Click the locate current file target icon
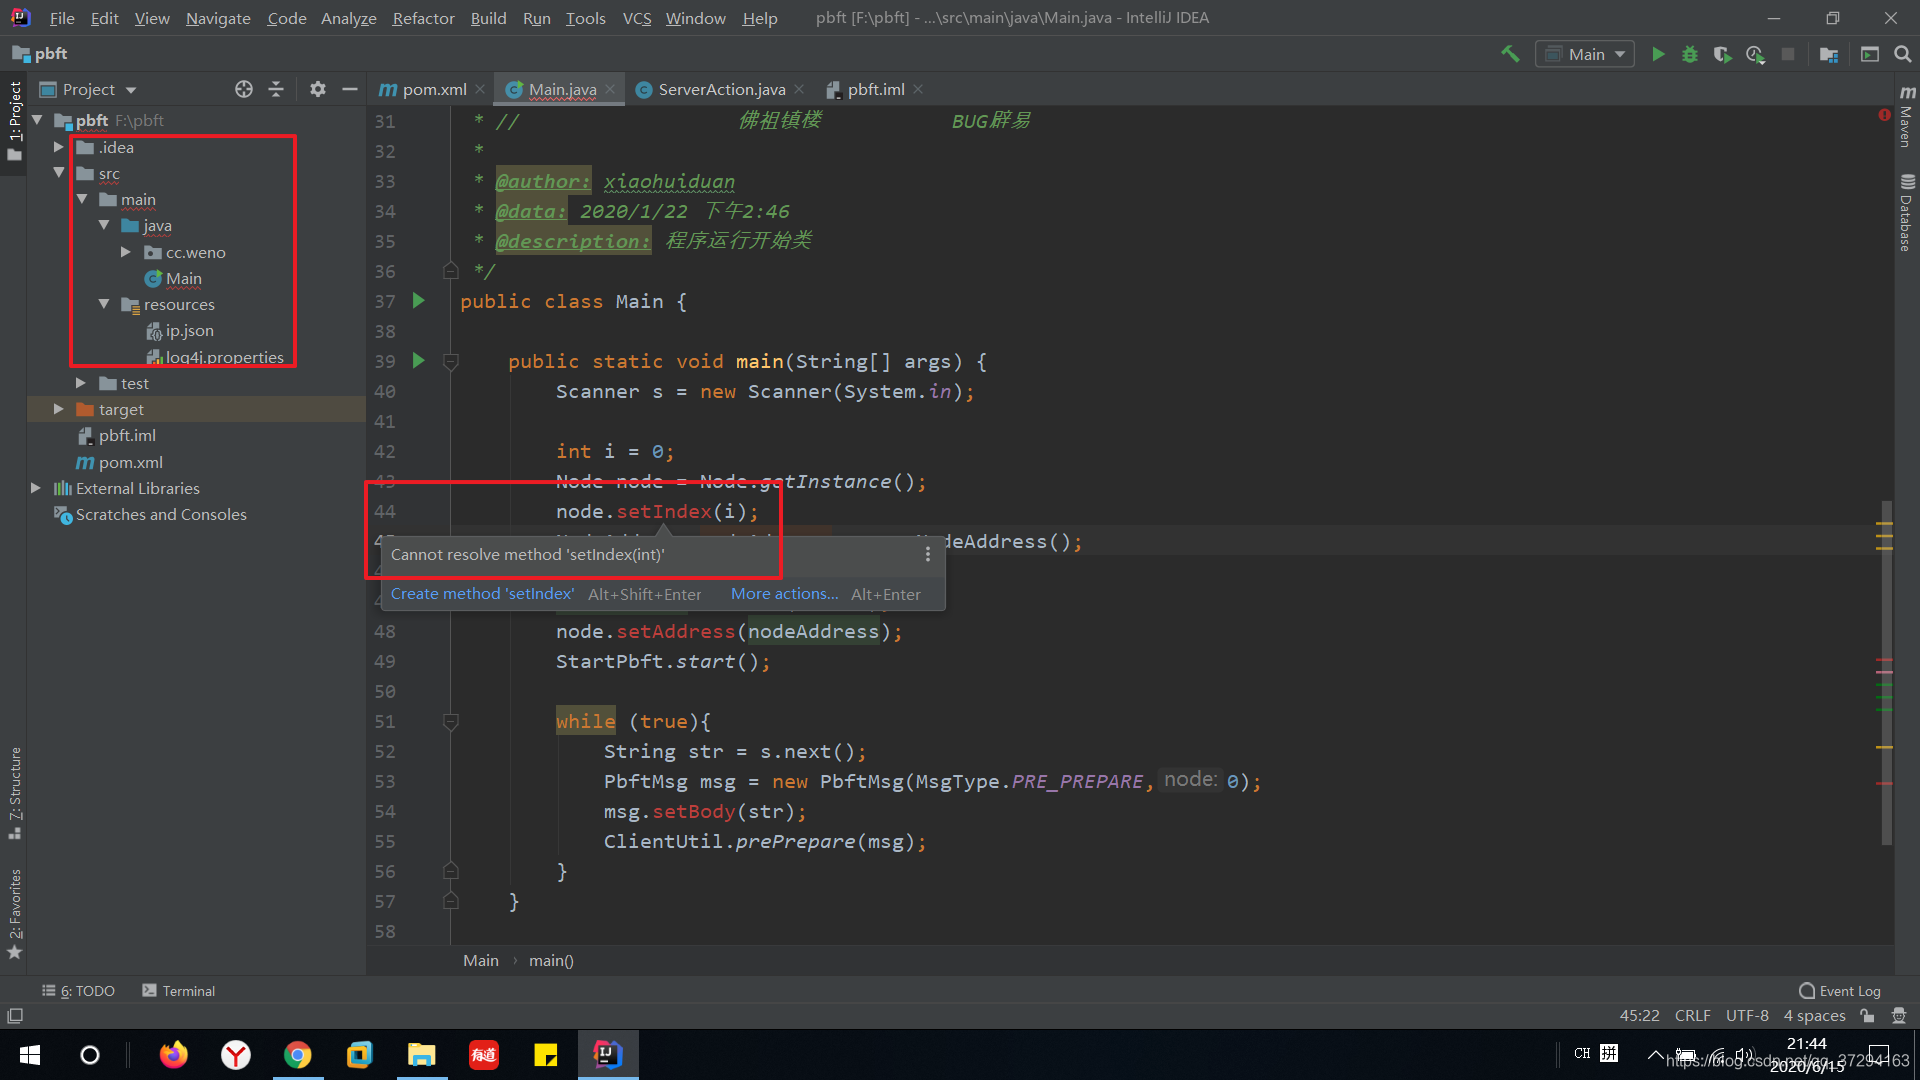The image size is (1920, 1080). [243, 89]
